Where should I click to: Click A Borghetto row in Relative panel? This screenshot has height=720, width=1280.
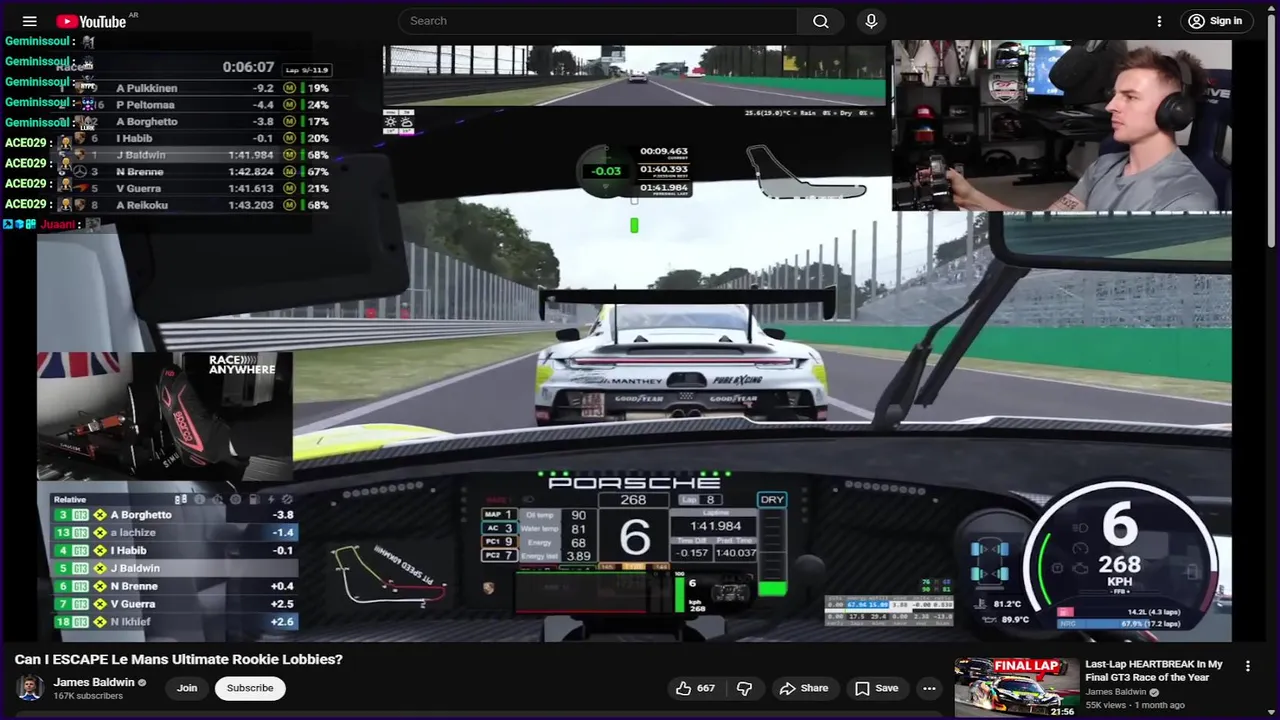pyautogui.click(x=174, y=515)
